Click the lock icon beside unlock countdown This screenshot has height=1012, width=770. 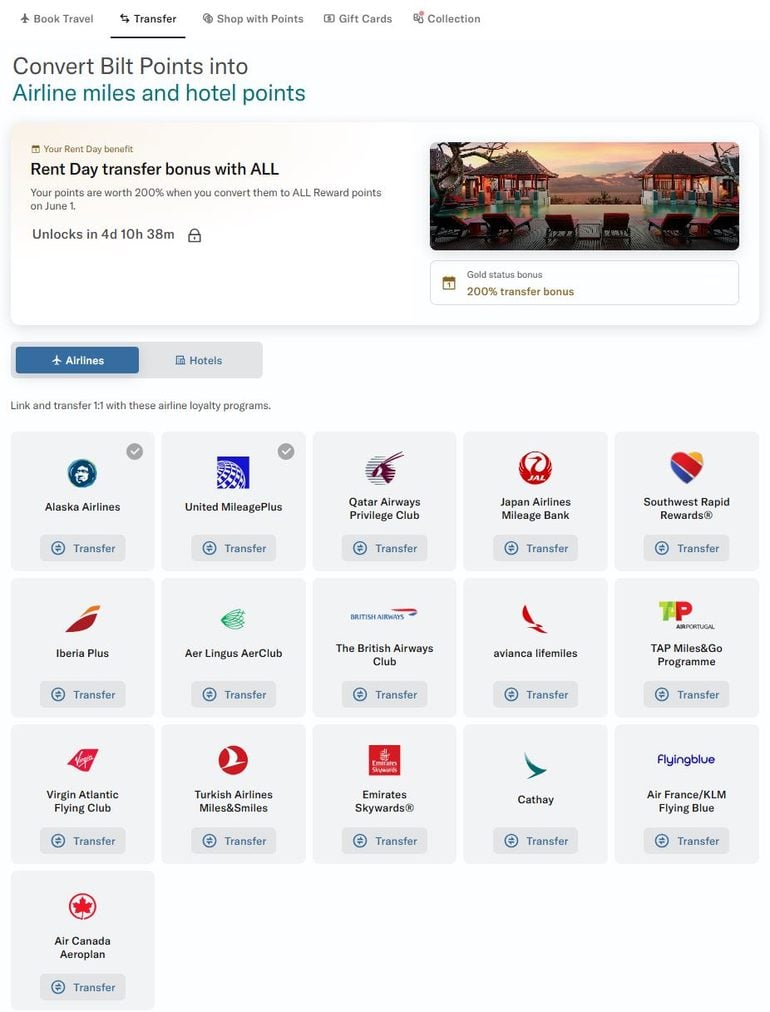194,235
